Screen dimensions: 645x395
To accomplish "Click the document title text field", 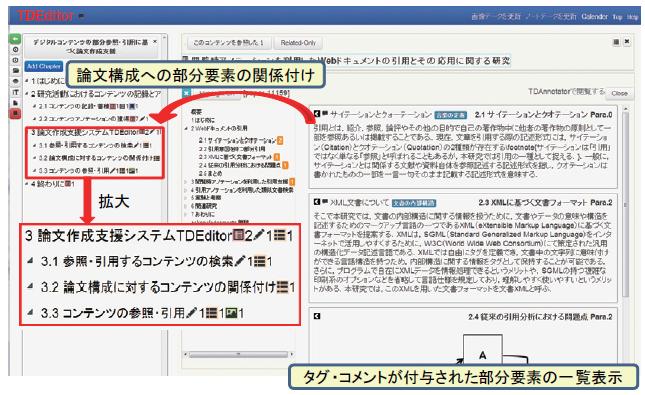I will [346, 61].
